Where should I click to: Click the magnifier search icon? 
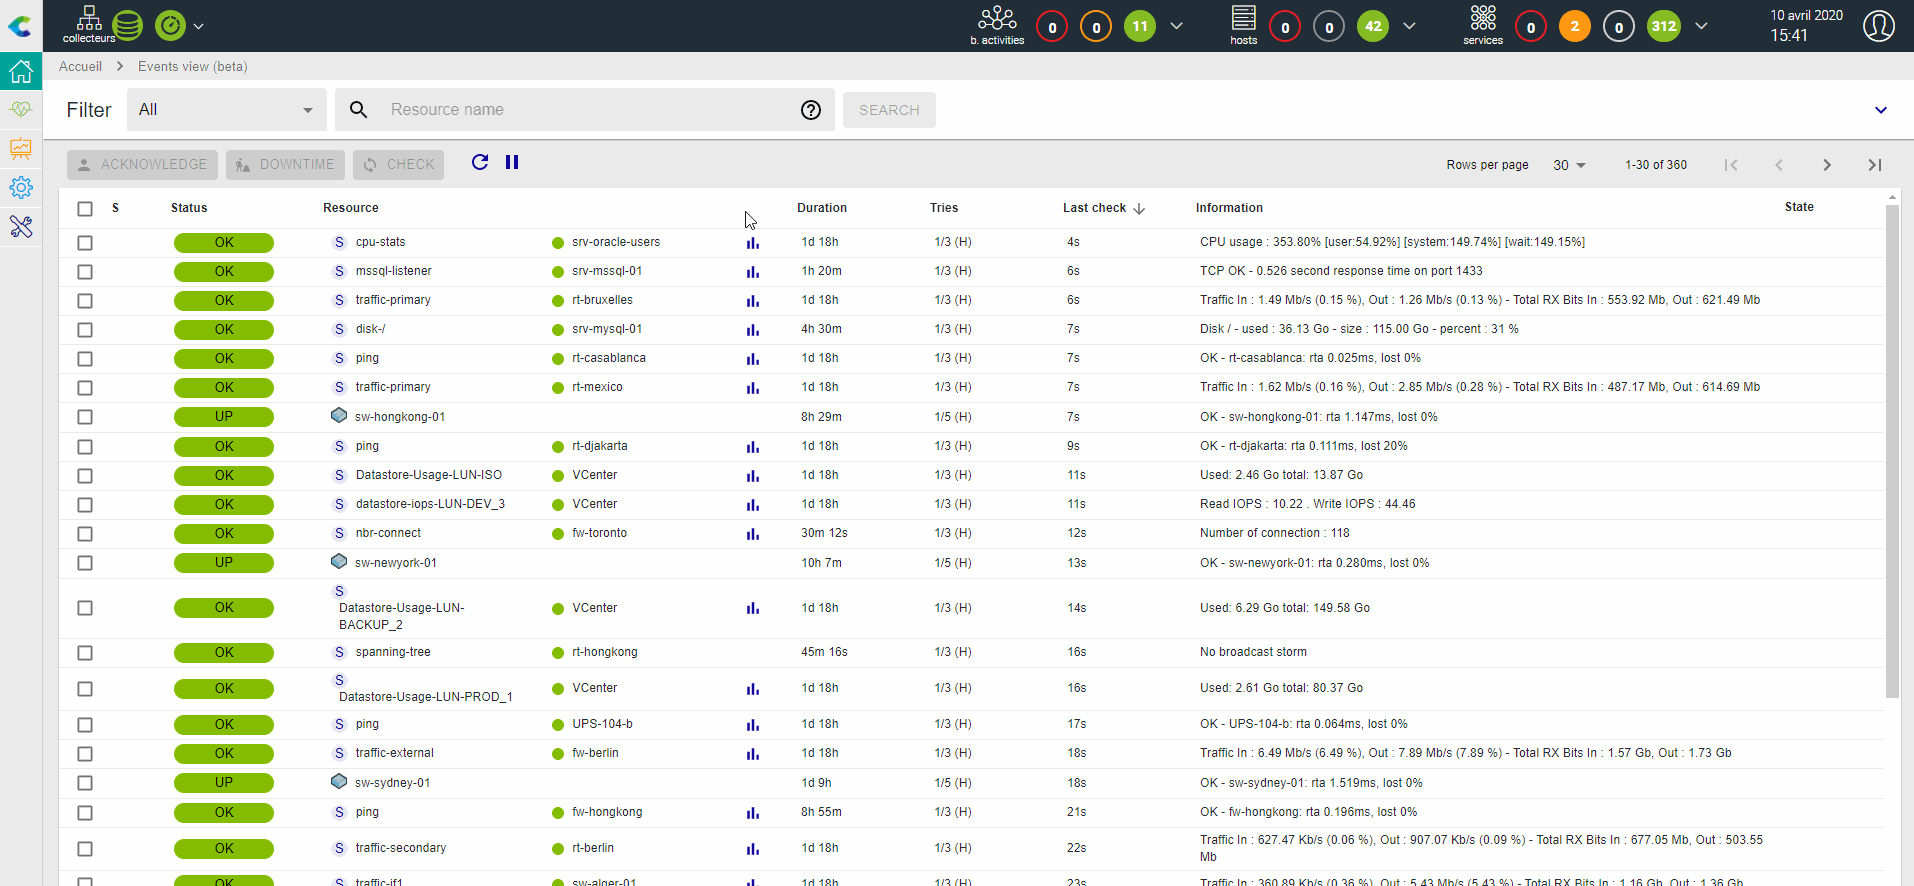pos(358,110)
